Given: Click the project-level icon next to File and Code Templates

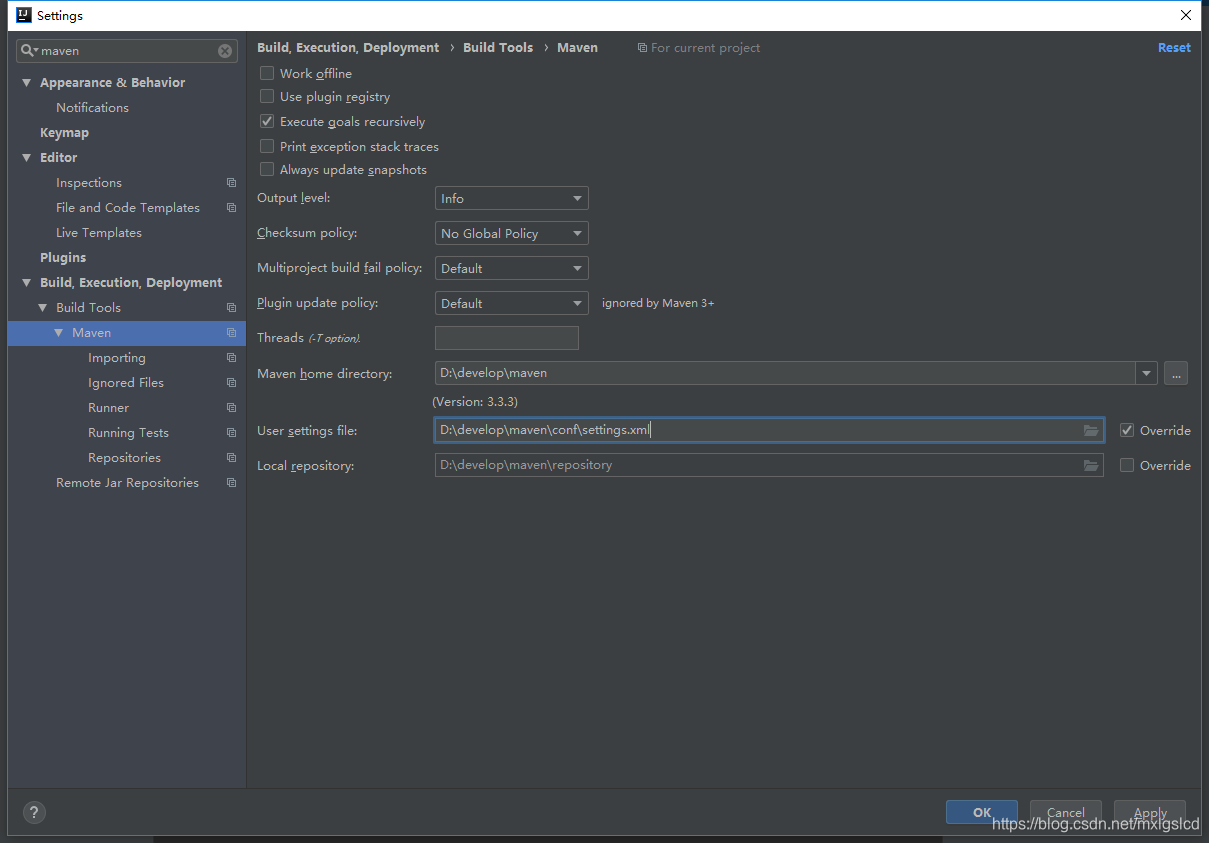Looking at the screenshot, I should pyautogui.click(x=231, y=208).
